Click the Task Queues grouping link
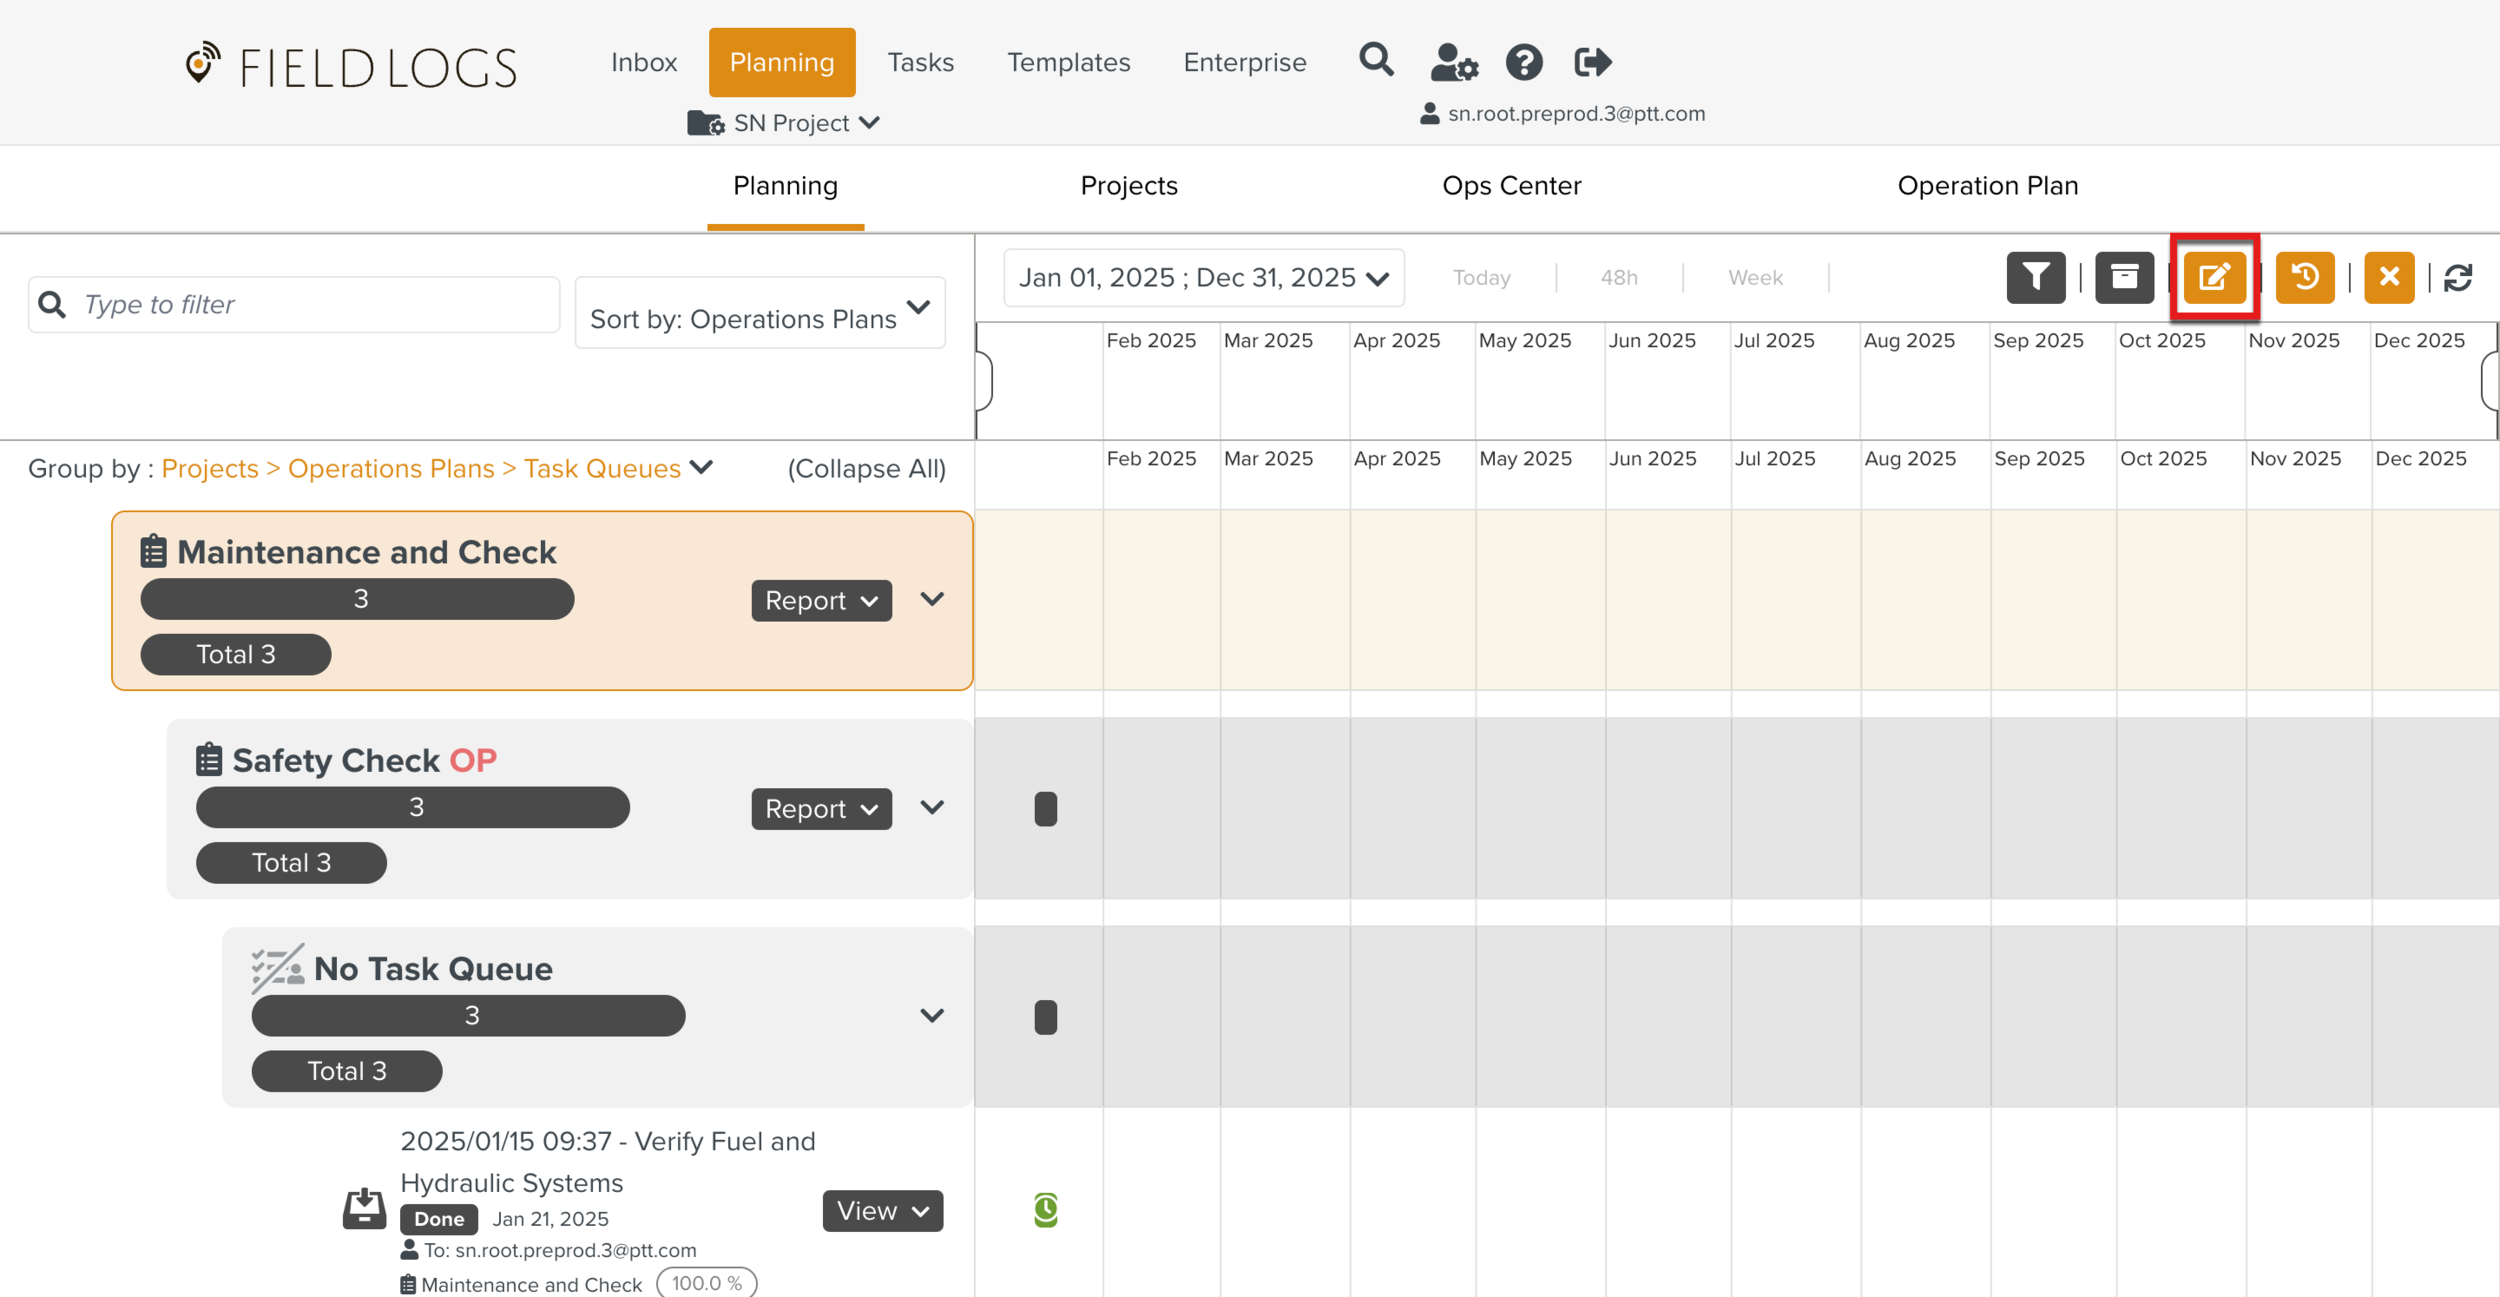 602,468
